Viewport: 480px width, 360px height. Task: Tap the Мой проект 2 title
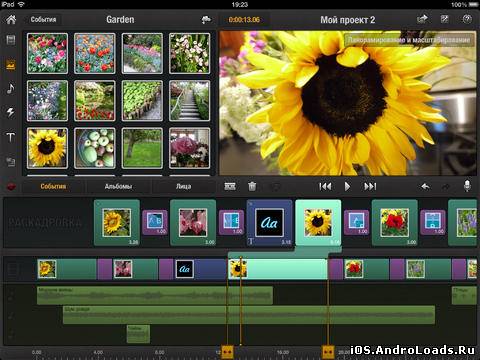tap(348, 20)
